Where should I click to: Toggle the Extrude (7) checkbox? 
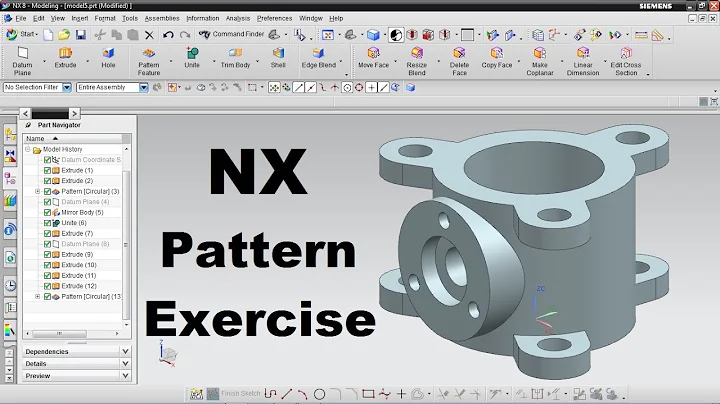pyautogui.click(x=47, y=234)
